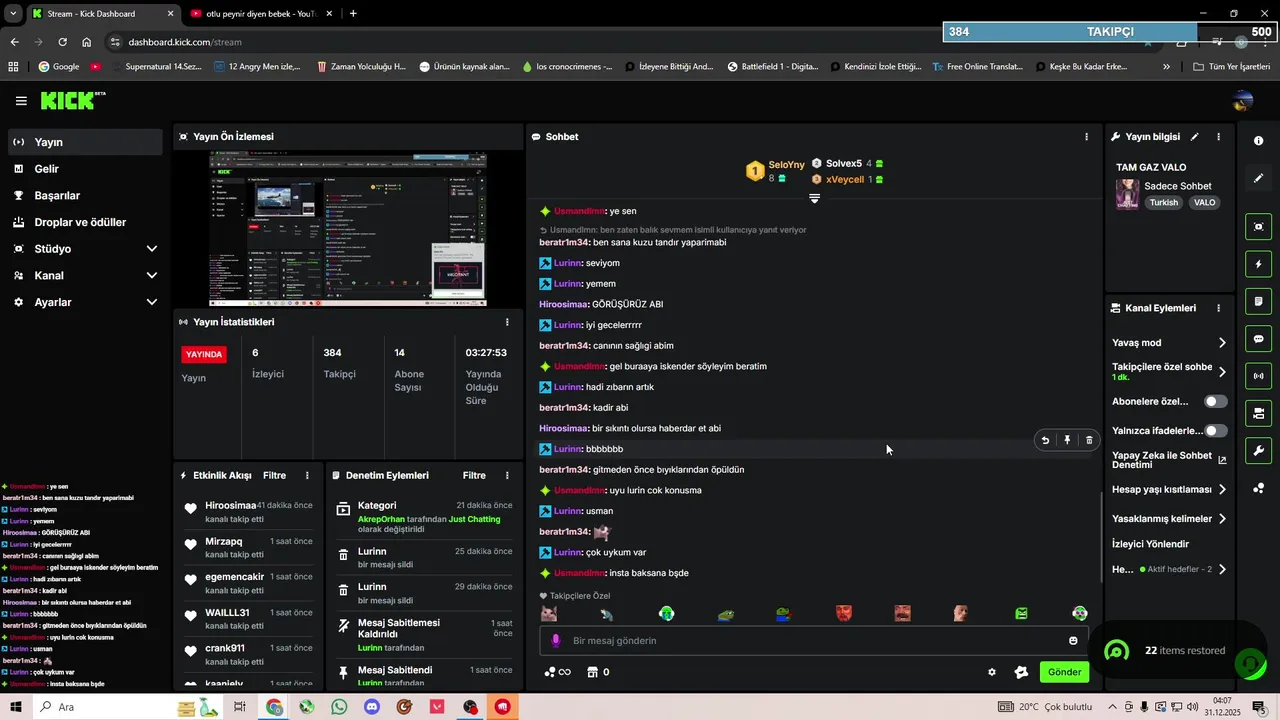1280x720 pixels.
Task: Open Discord from the taskbar
Action: (372, 707)
